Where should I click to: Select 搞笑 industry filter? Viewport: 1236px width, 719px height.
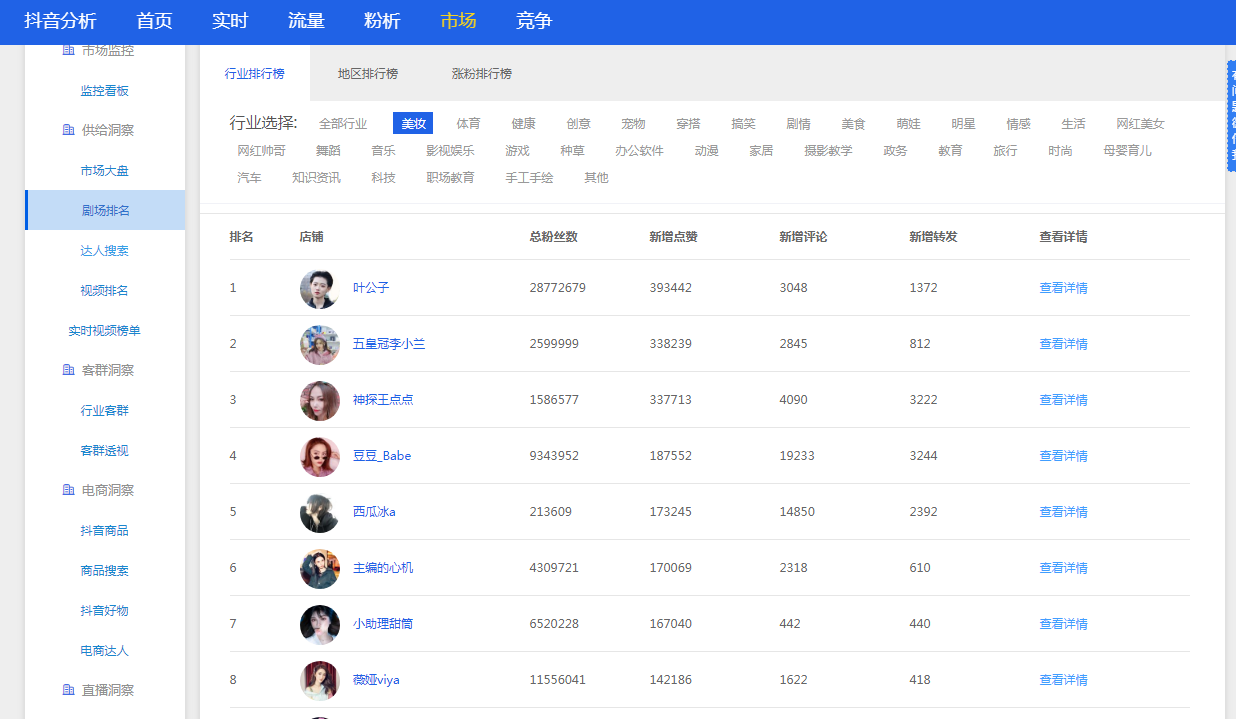[x=743, y=124]
